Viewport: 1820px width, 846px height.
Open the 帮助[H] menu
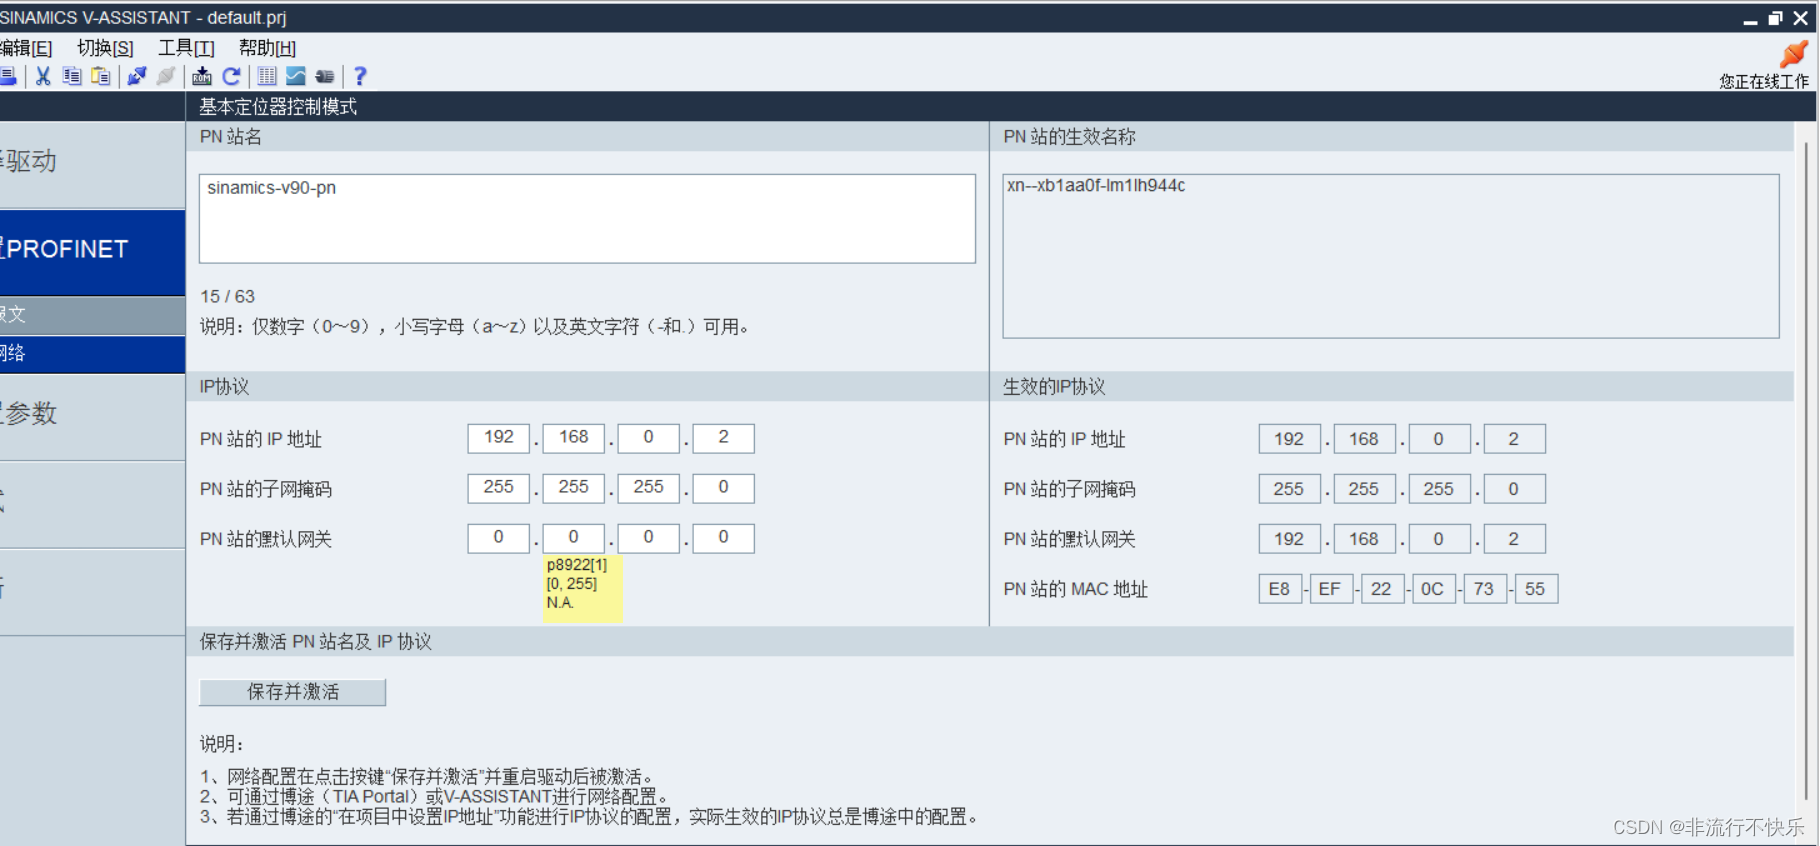point(267,48)
